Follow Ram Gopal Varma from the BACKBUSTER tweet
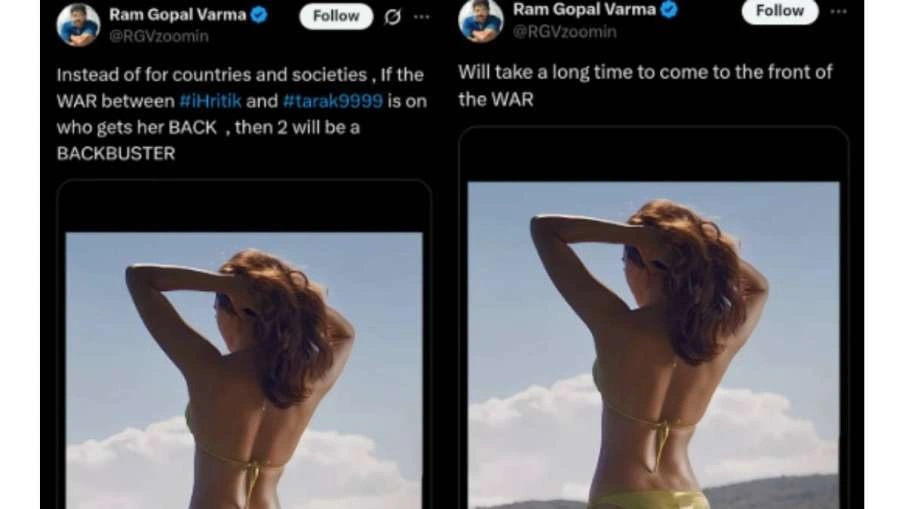Viewport: 905px width, 509px height. coord(336,16)
